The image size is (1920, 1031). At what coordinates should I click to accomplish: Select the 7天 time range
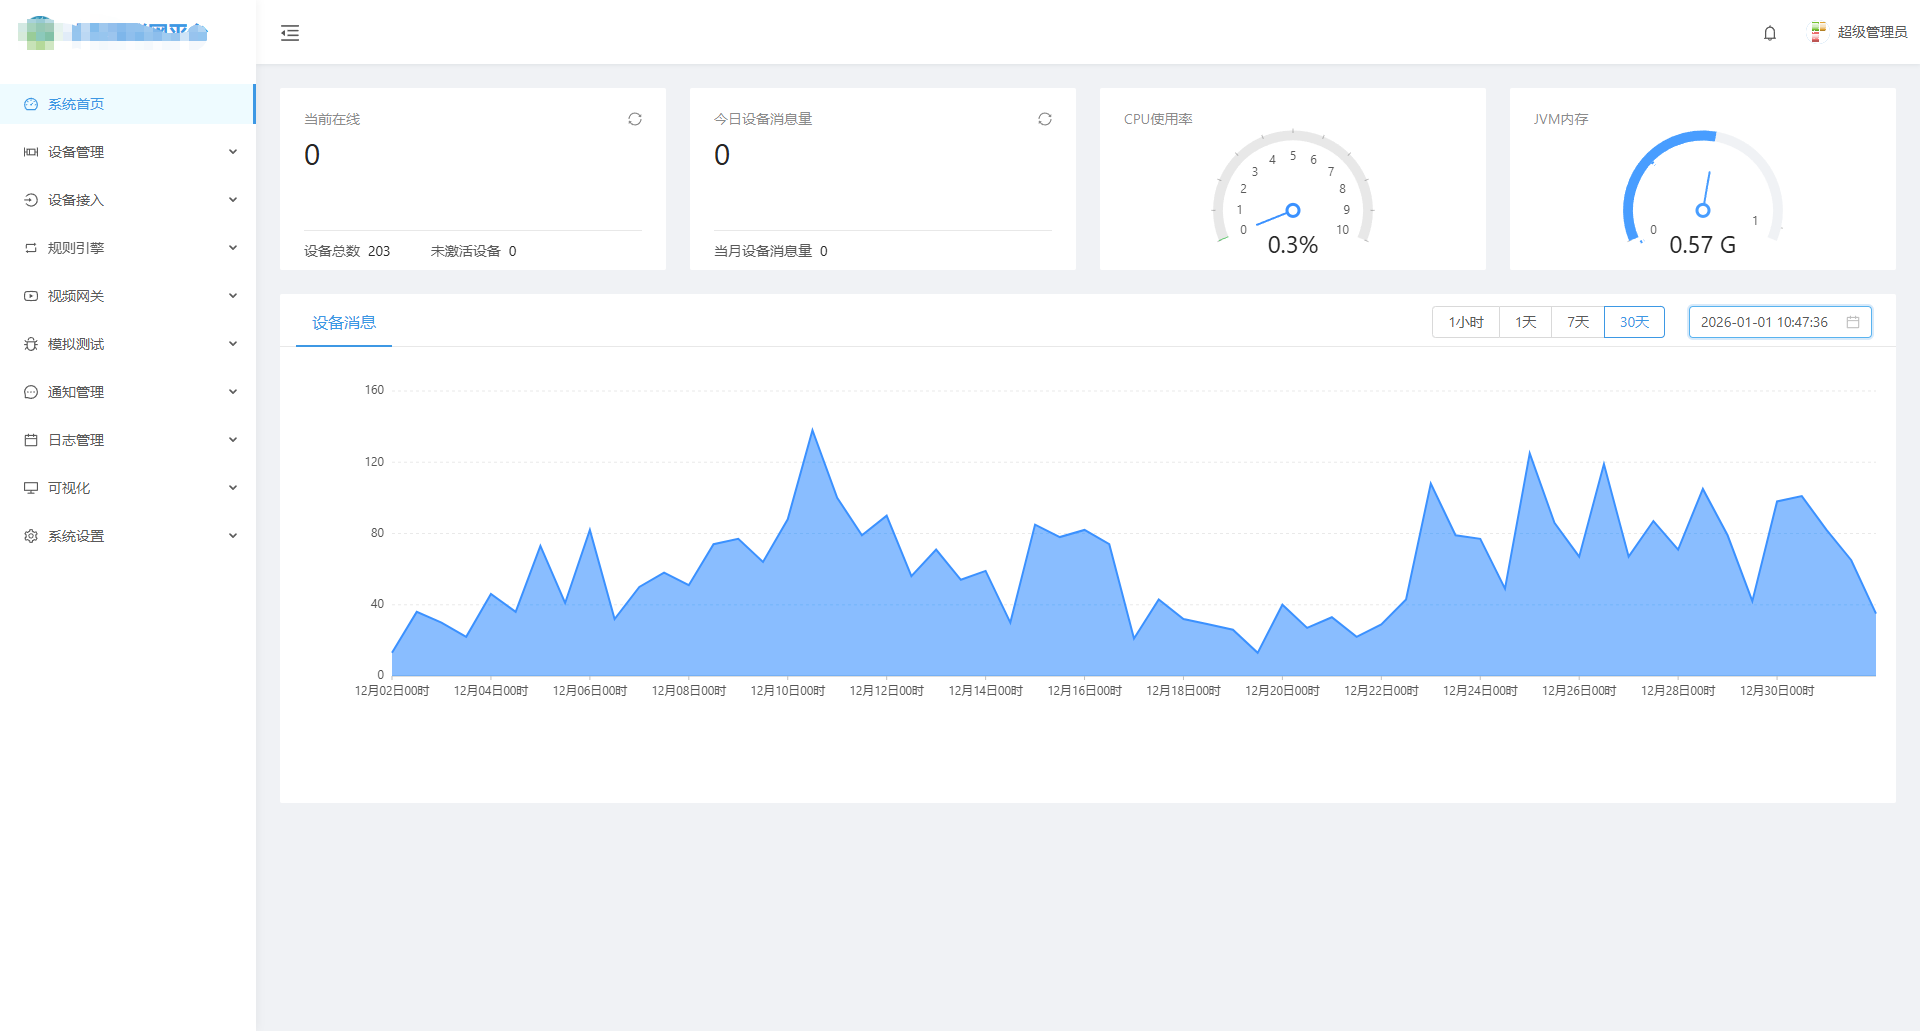click(x=1578, y=322)
